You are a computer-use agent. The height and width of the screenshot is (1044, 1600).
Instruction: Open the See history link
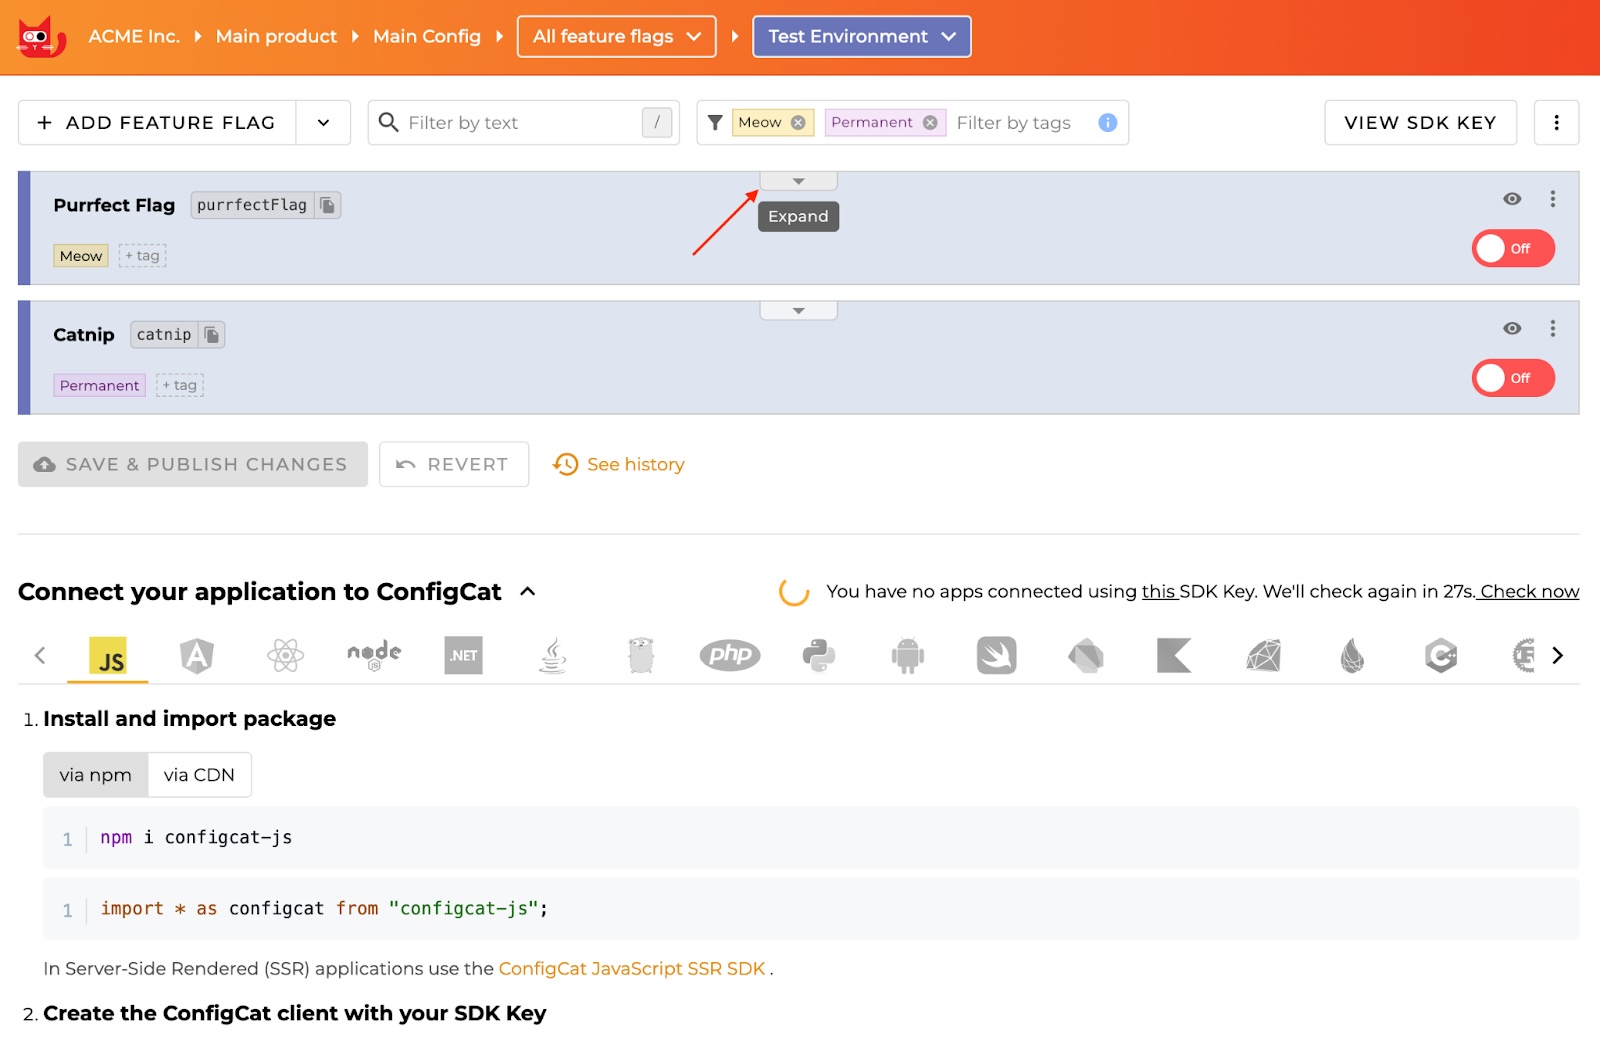pos(635,465)
